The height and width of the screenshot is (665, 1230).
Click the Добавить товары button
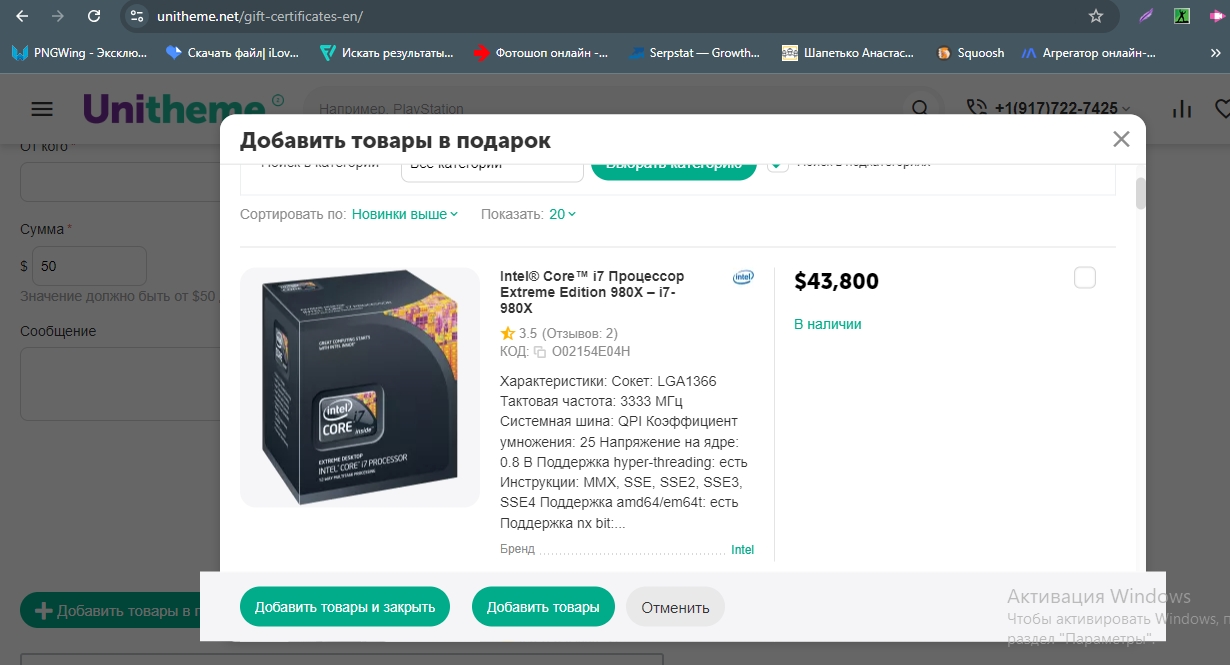coord(543,607)
